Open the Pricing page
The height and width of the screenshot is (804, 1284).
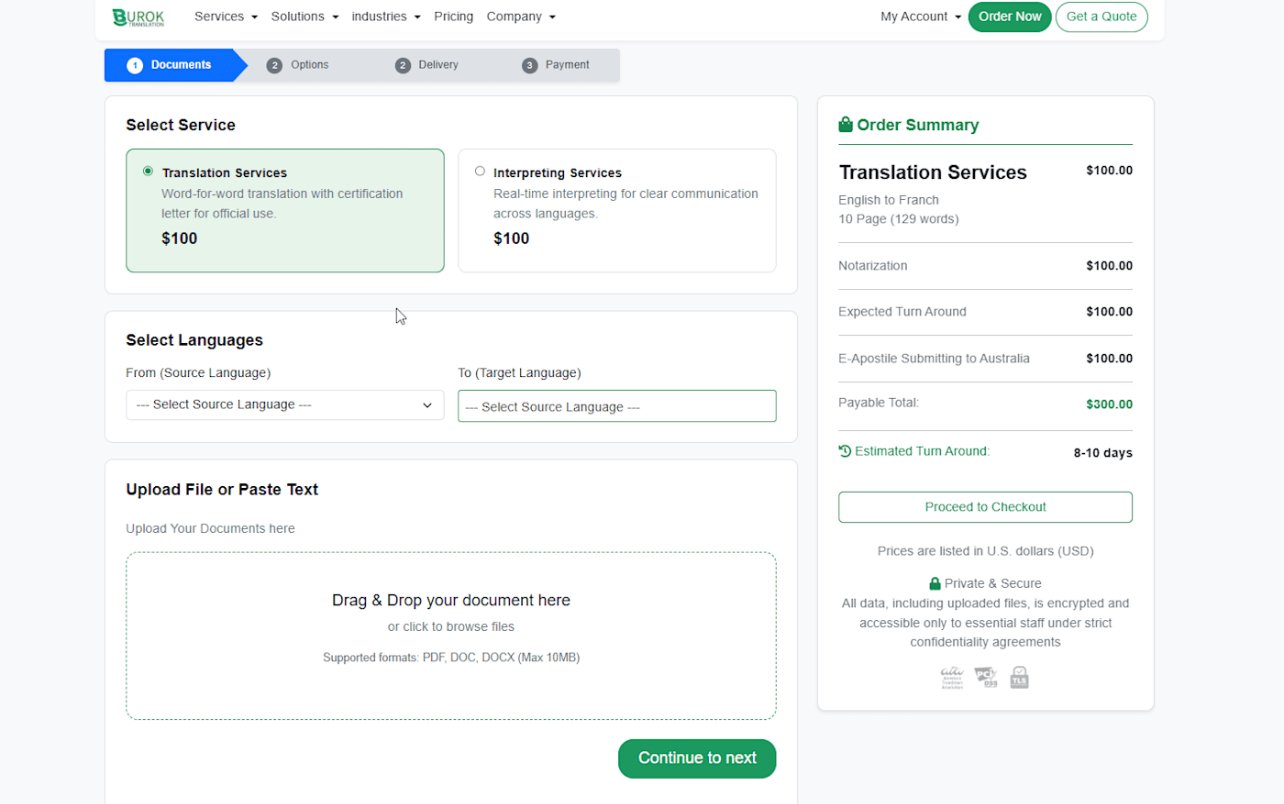pyautogui.click(x=453, y=17)
